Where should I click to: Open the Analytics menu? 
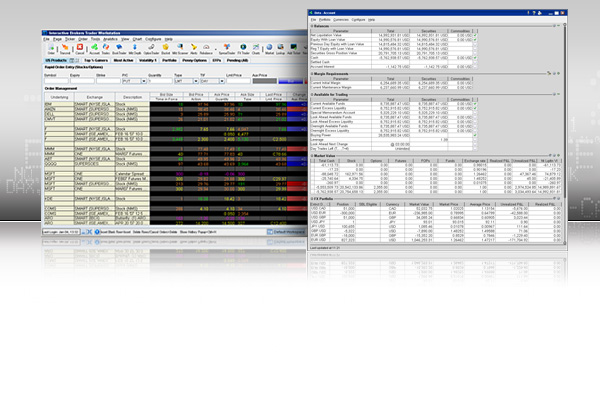click(110, 39)
